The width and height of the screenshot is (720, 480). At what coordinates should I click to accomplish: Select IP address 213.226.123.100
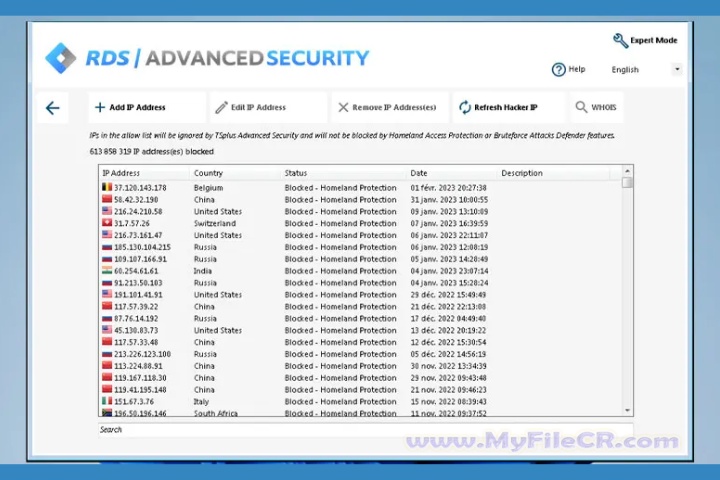click(x=142, y=354)
